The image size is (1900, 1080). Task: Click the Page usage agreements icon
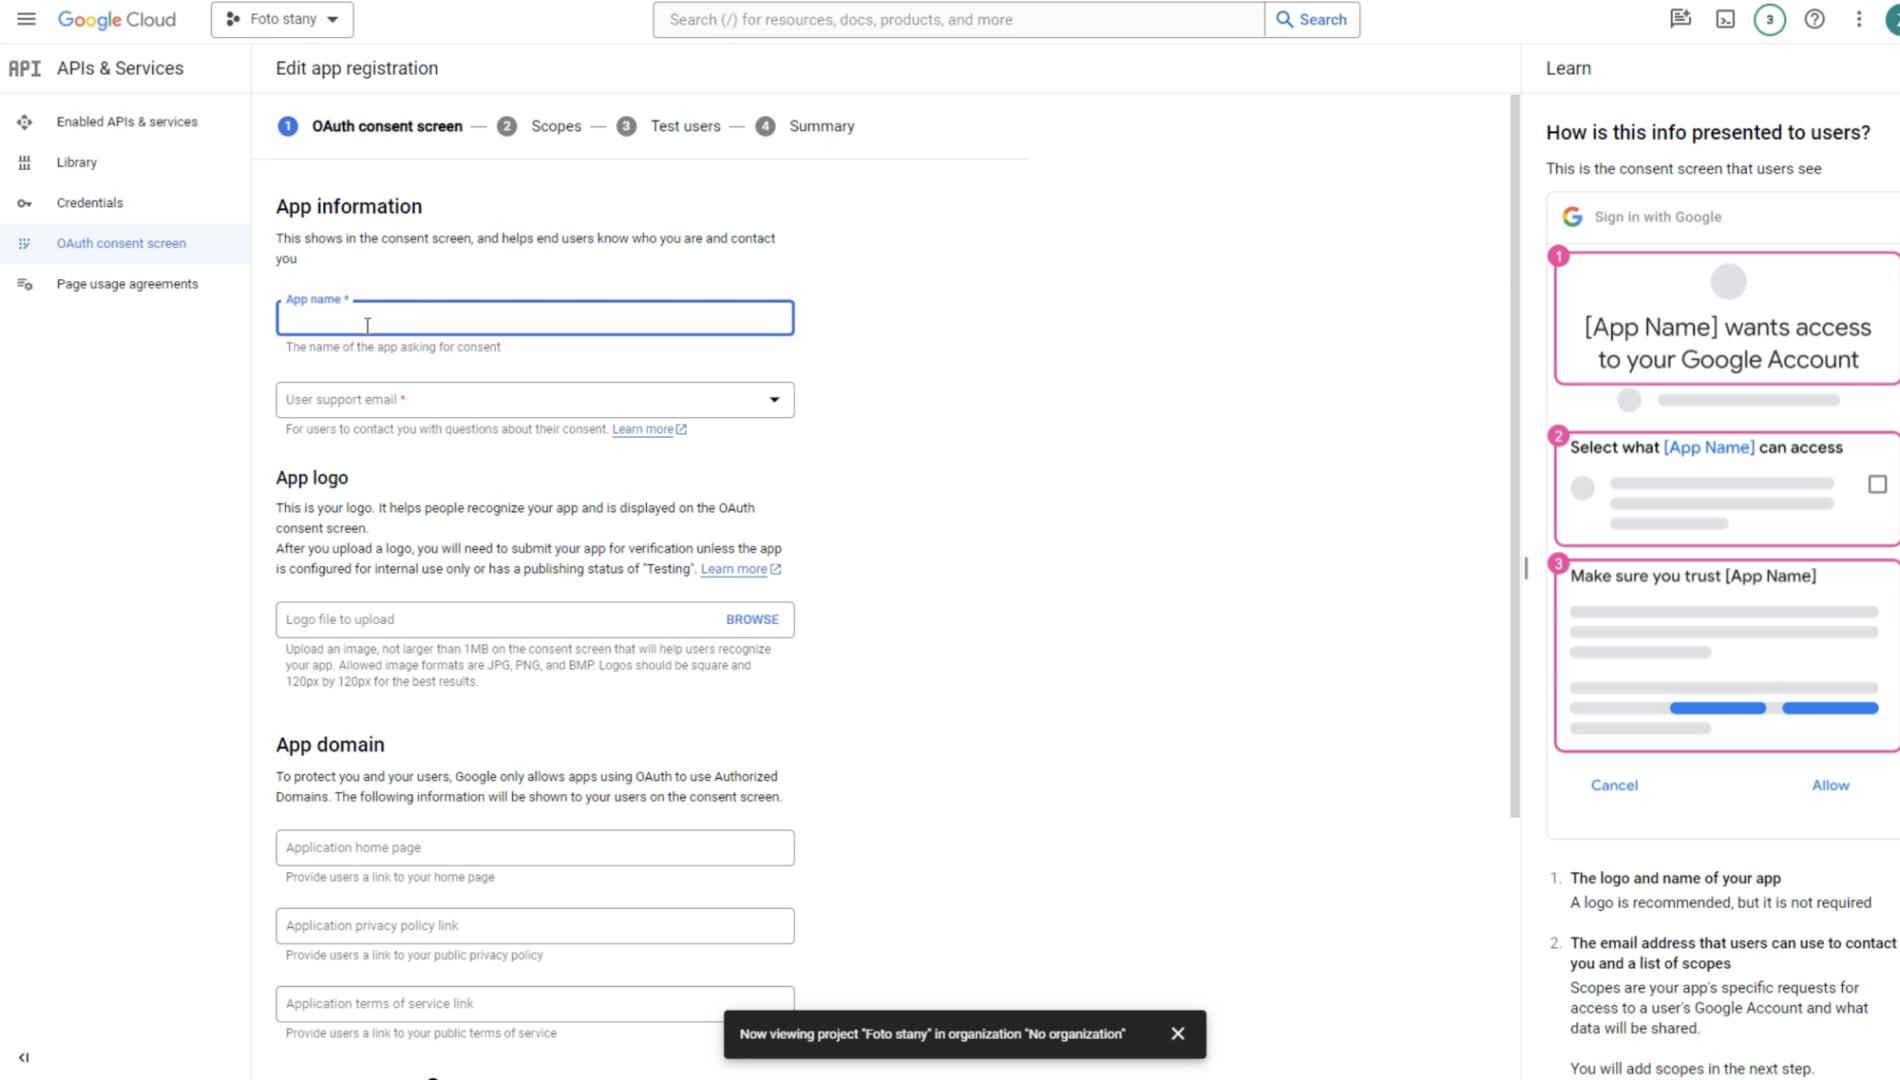[x=24, y=284]
